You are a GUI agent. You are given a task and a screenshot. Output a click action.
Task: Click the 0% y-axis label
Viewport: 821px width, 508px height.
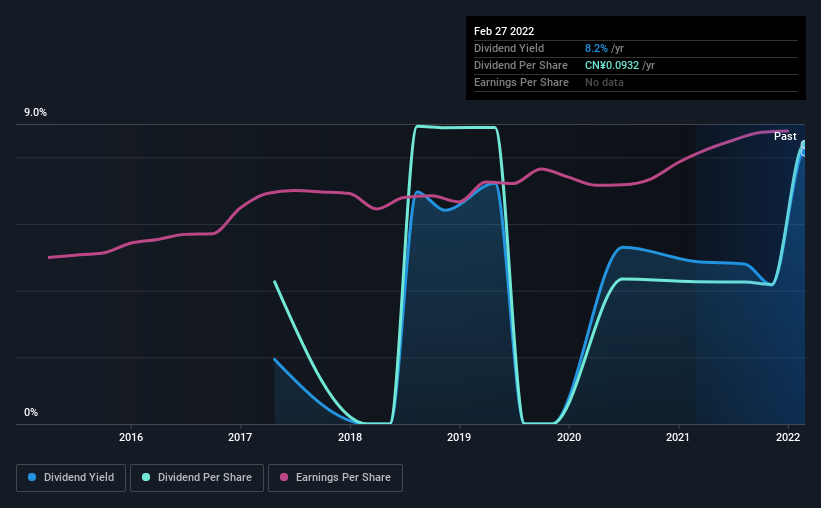[x=31, y=413]
